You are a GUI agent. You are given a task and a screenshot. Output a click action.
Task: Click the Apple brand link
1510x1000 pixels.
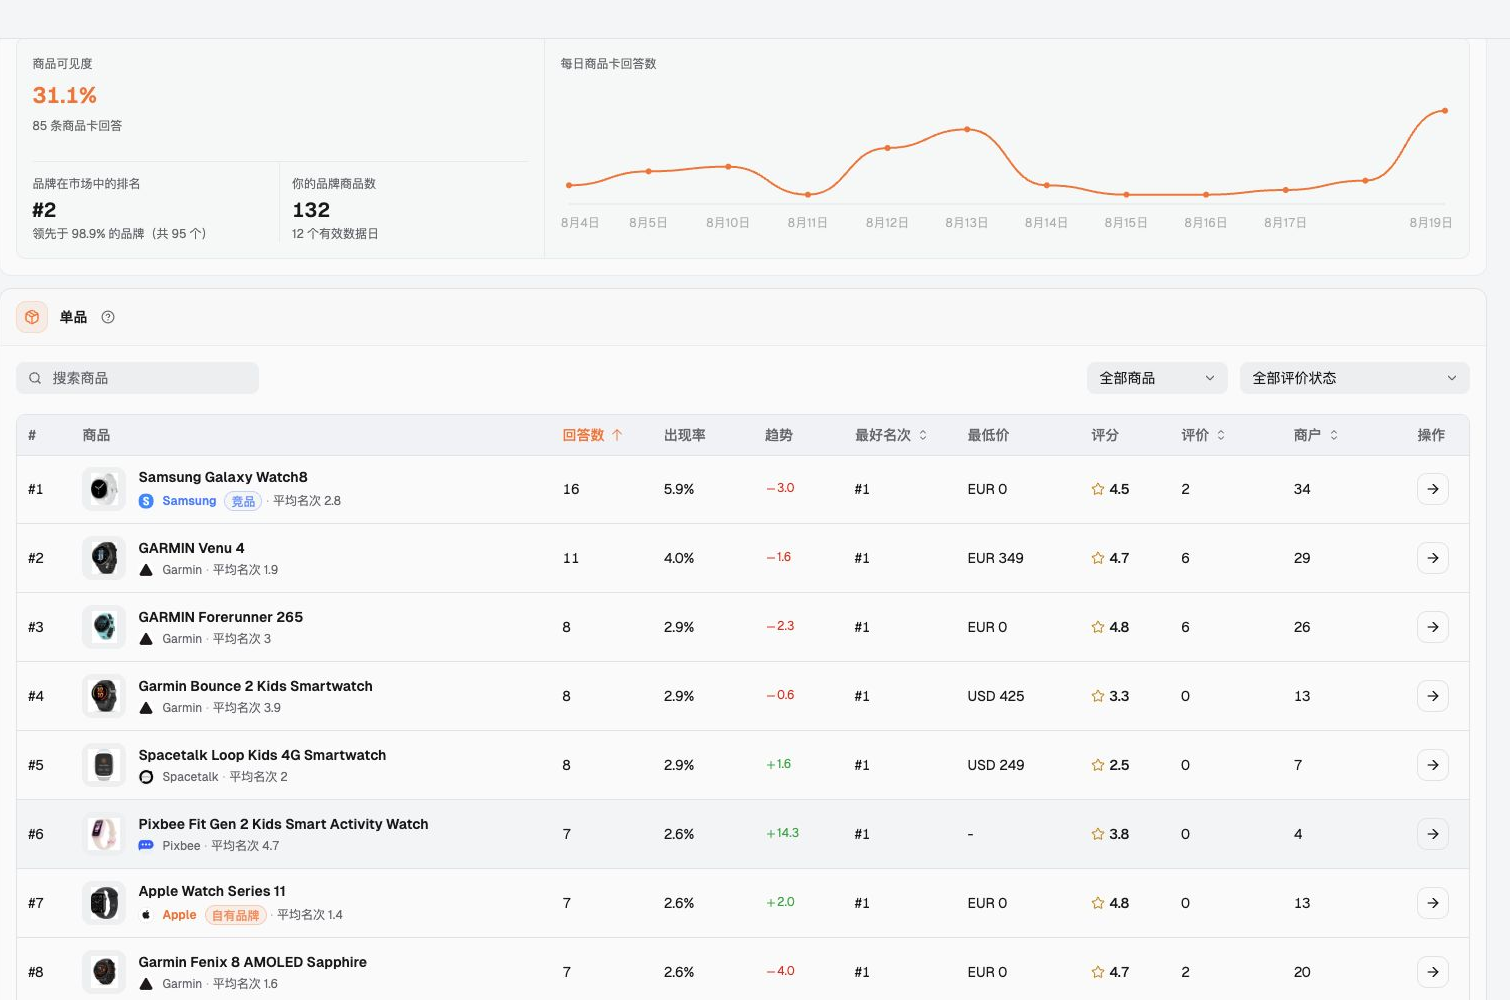pyautogui.click(x=179, y=915)
